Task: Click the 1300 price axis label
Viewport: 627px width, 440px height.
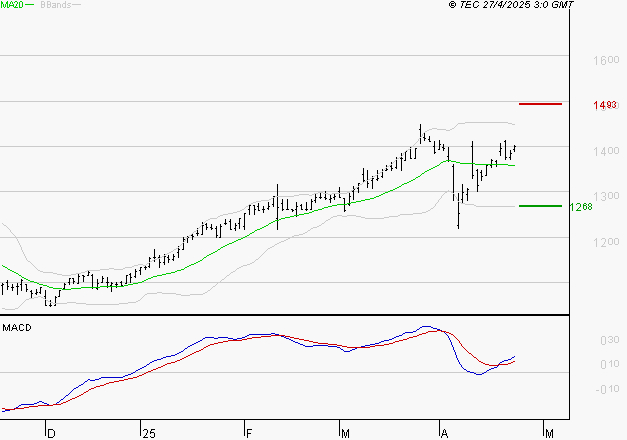Action: (x=606, y=196)
